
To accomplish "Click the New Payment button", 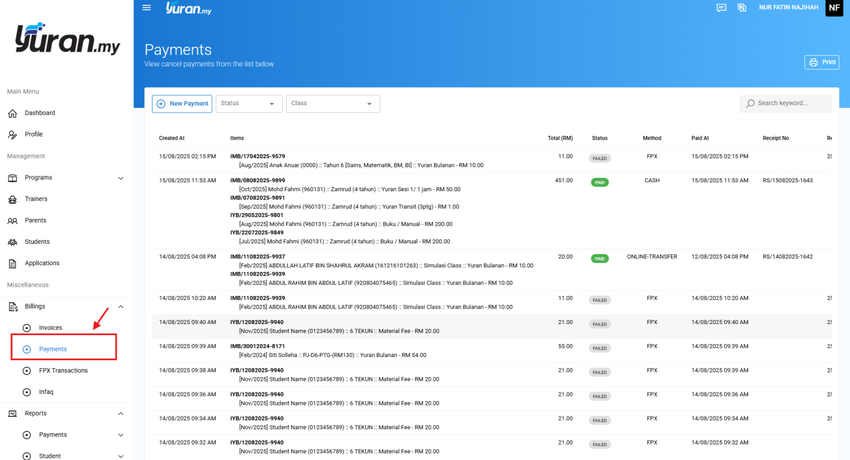I will click(x=182, y=103).
